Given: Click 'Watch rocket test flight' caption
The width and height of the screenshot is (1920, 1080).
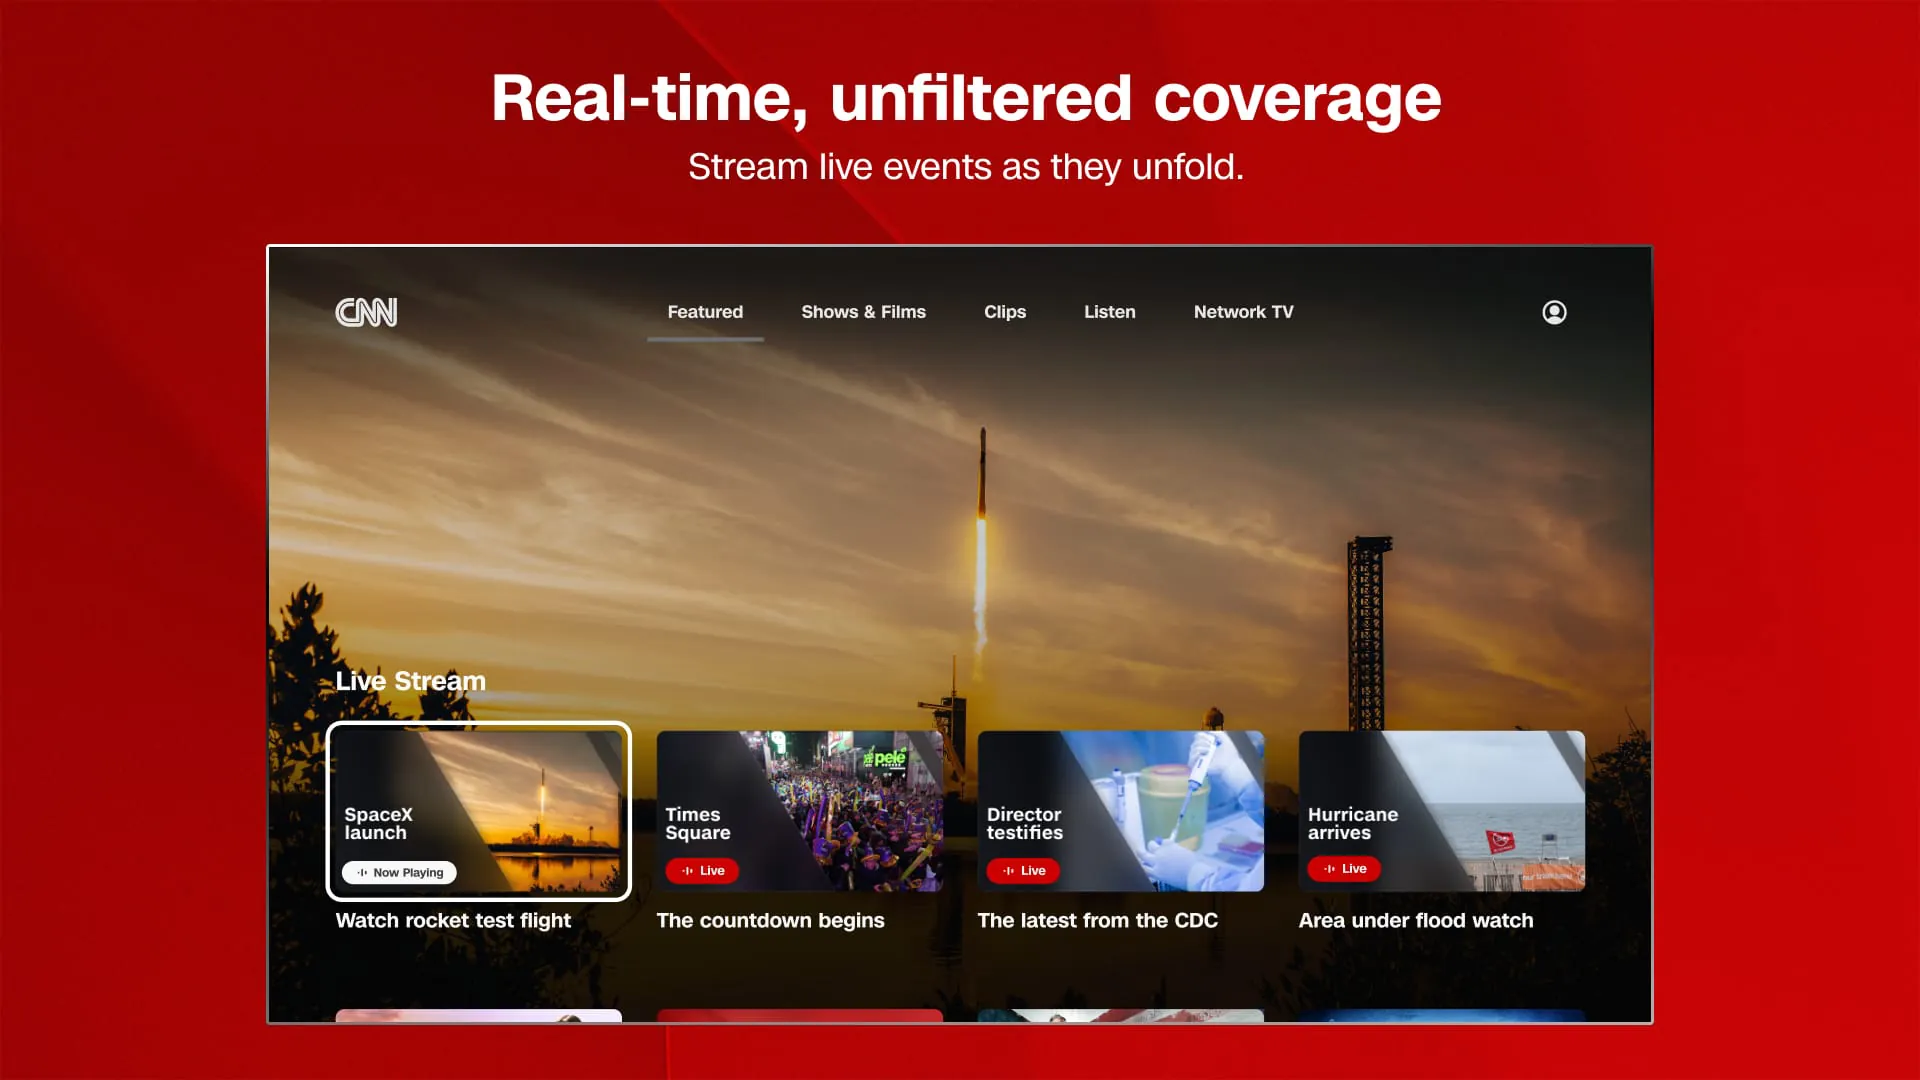Looking at the screenshot, I should point(453,920).
